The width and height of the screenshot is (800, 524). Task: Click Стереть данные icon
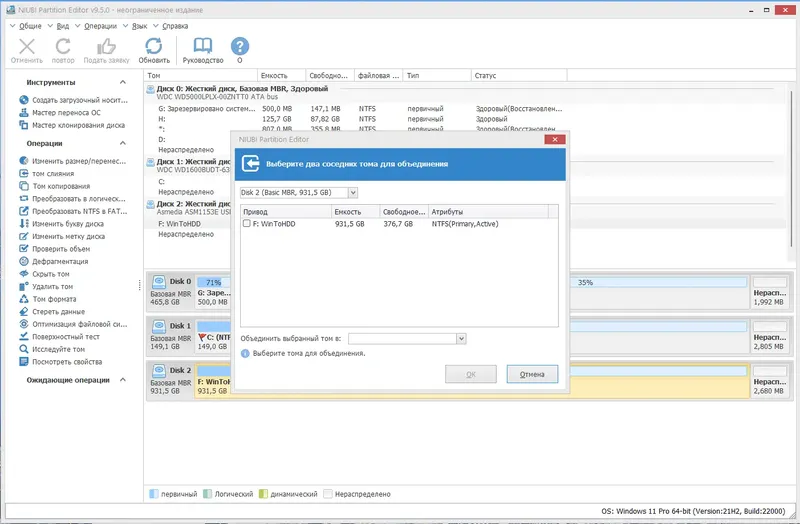(23, 312)
